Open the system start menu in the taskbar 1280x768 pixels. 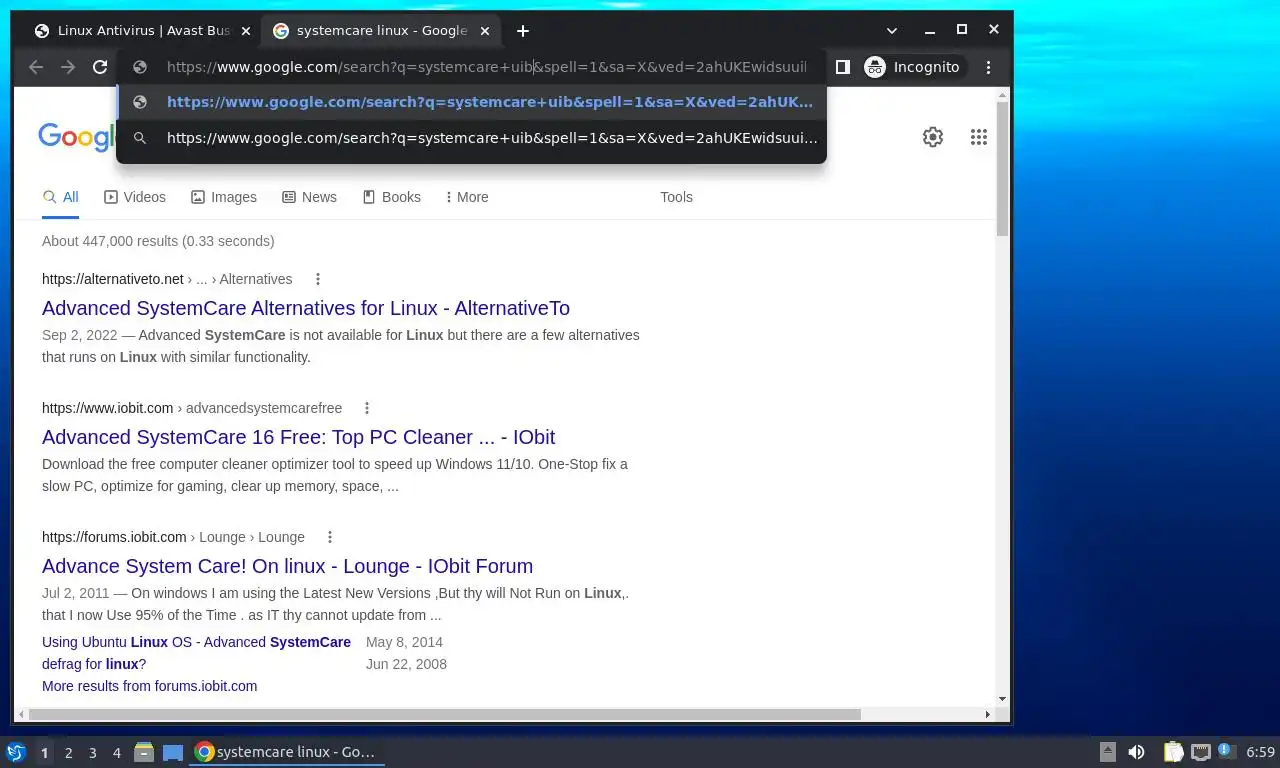(x=15, y=752)
